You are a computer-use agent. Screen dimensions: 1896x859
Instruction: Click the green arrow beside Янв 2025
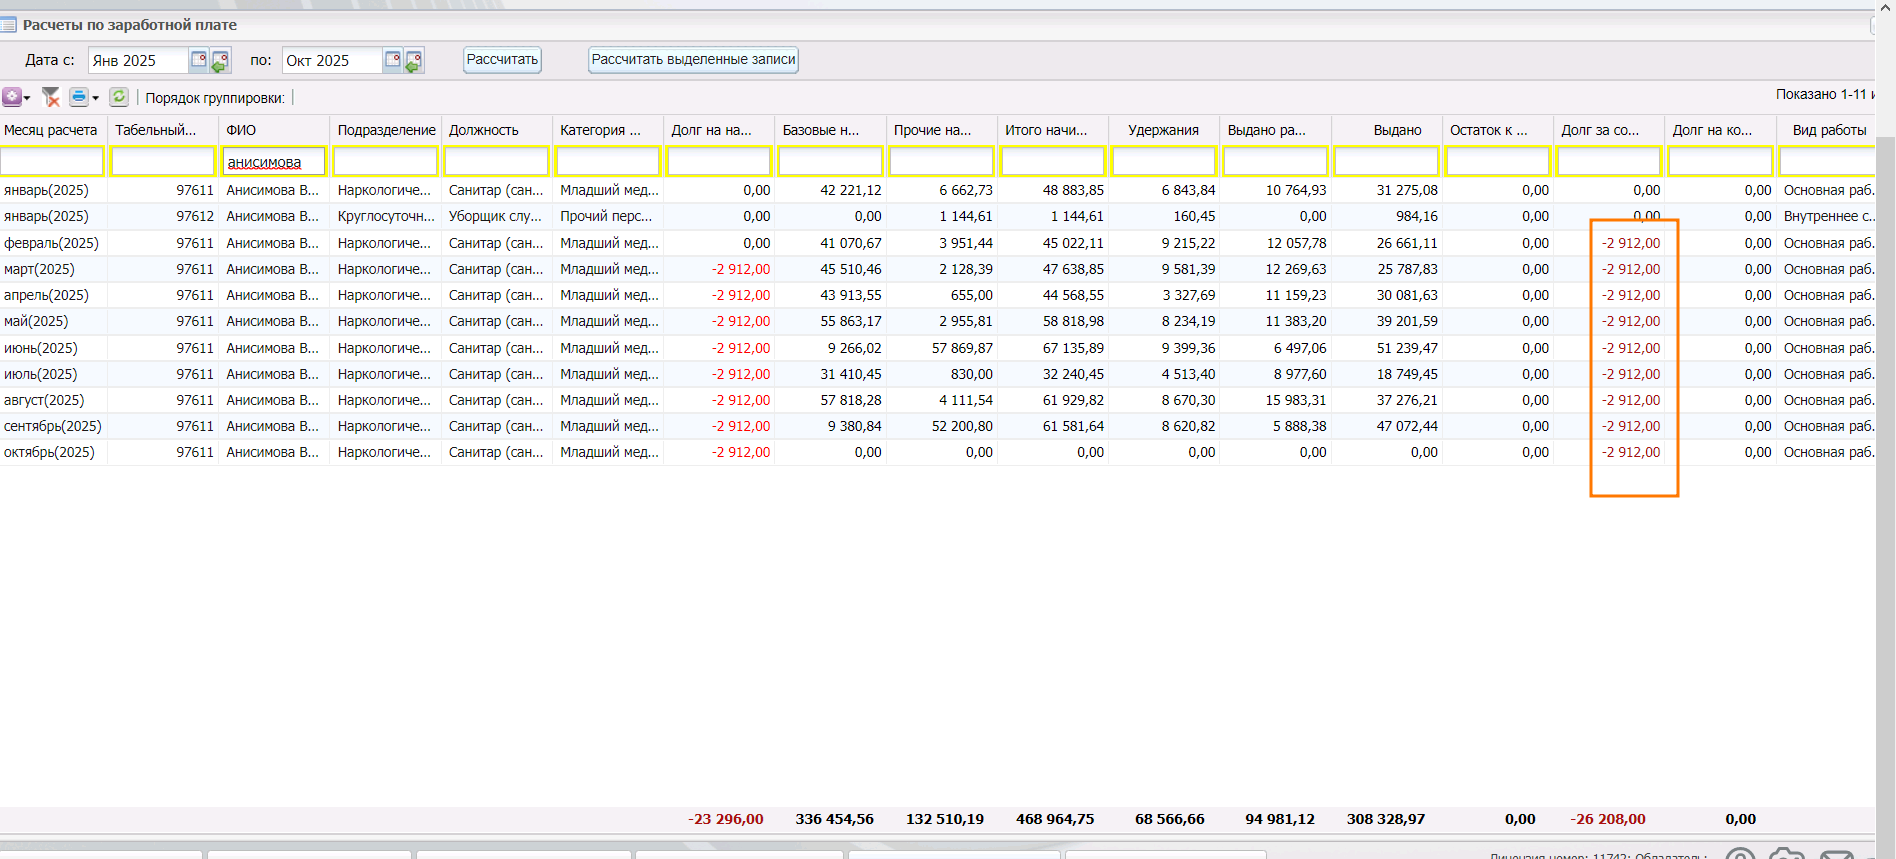tap(220, 61)
